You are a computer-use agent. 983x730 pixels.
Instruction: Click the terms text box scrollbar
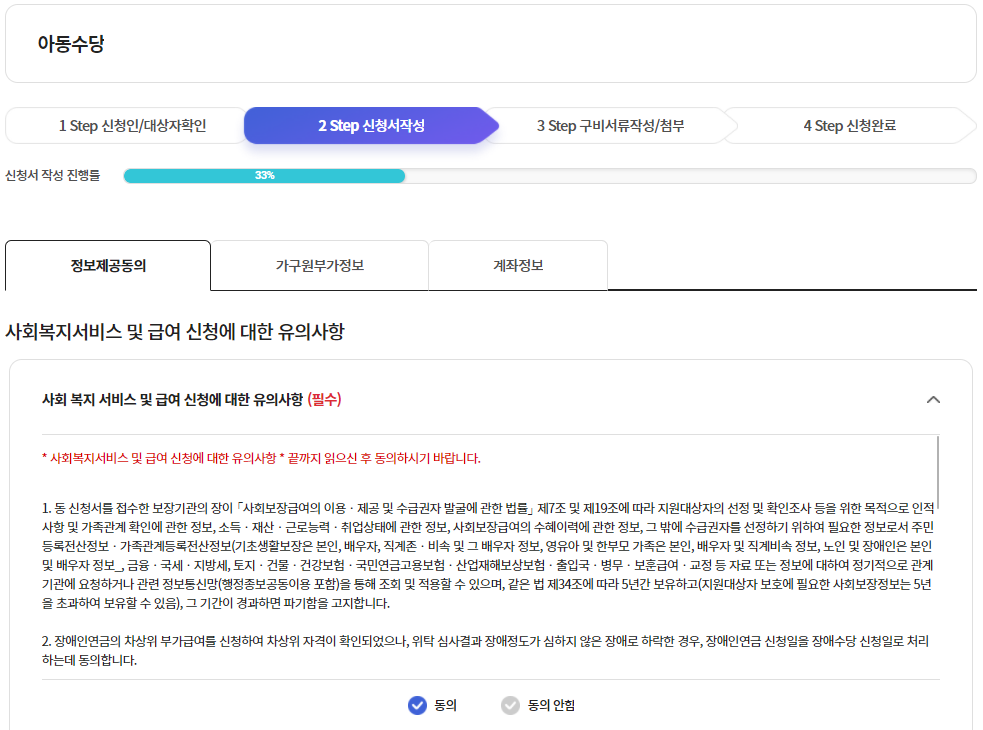tap(938, 473)
